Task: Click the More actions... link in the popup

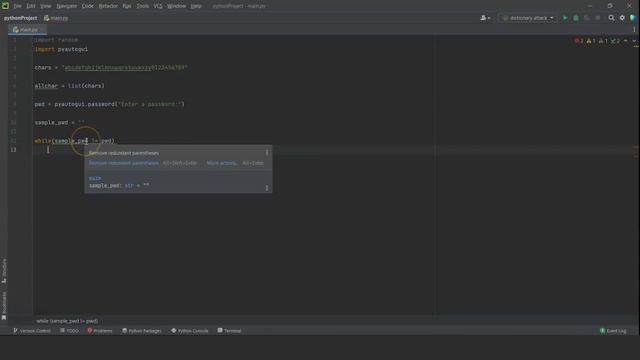Action: 221,163
